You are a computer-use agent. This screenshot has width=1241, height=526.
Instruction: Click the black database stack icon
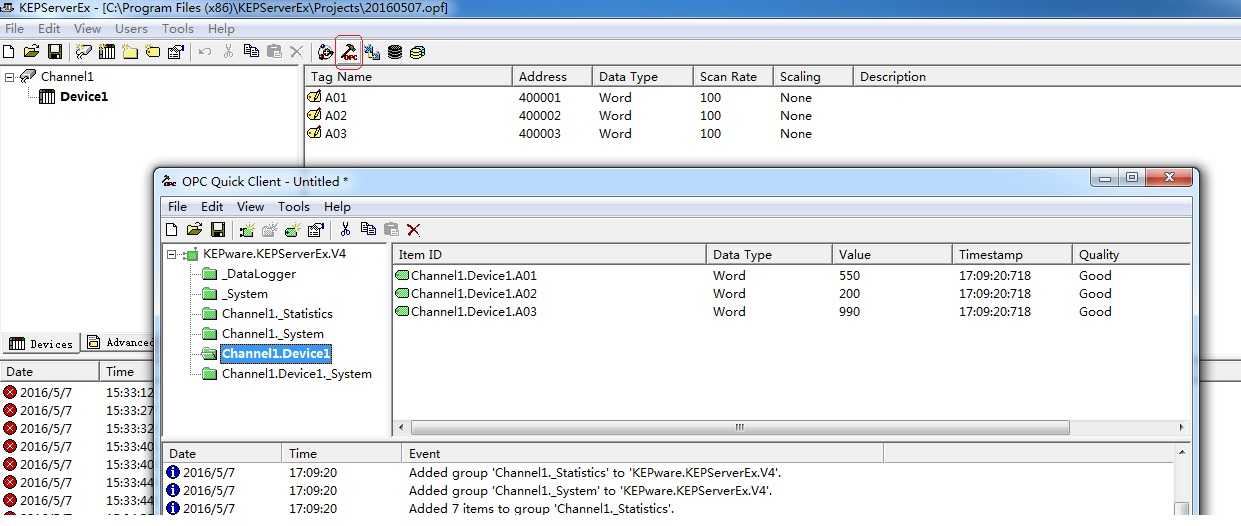[395, 52]
